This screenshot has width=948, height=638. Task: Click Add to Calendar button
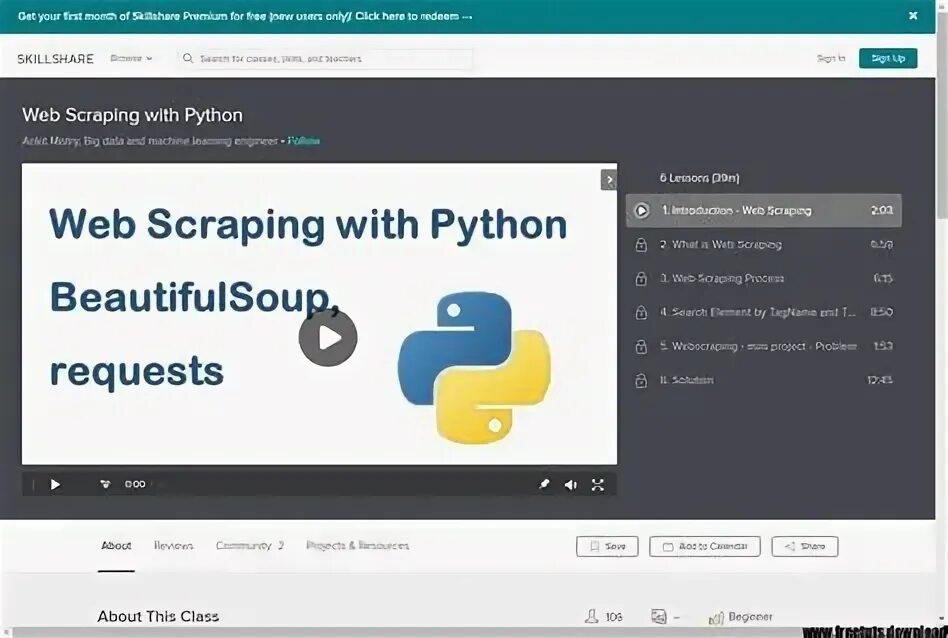click(x=705, y=546)
